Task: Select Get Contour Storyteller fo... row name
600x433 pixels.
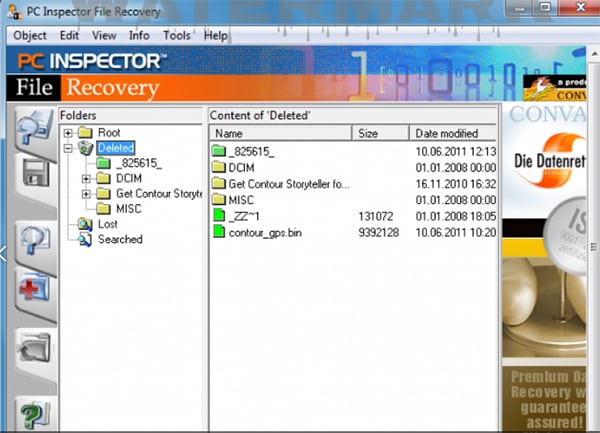Action: tap(289, 184)
